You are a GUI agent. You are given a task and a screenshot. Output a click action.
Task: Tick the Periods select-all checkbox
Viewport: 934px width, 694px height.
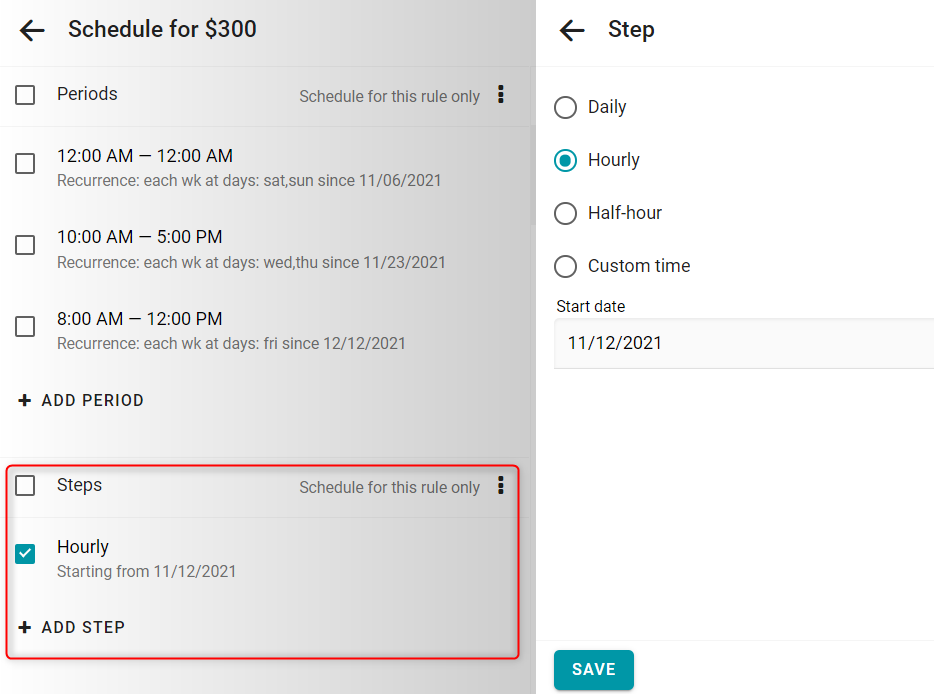point(25,95)
